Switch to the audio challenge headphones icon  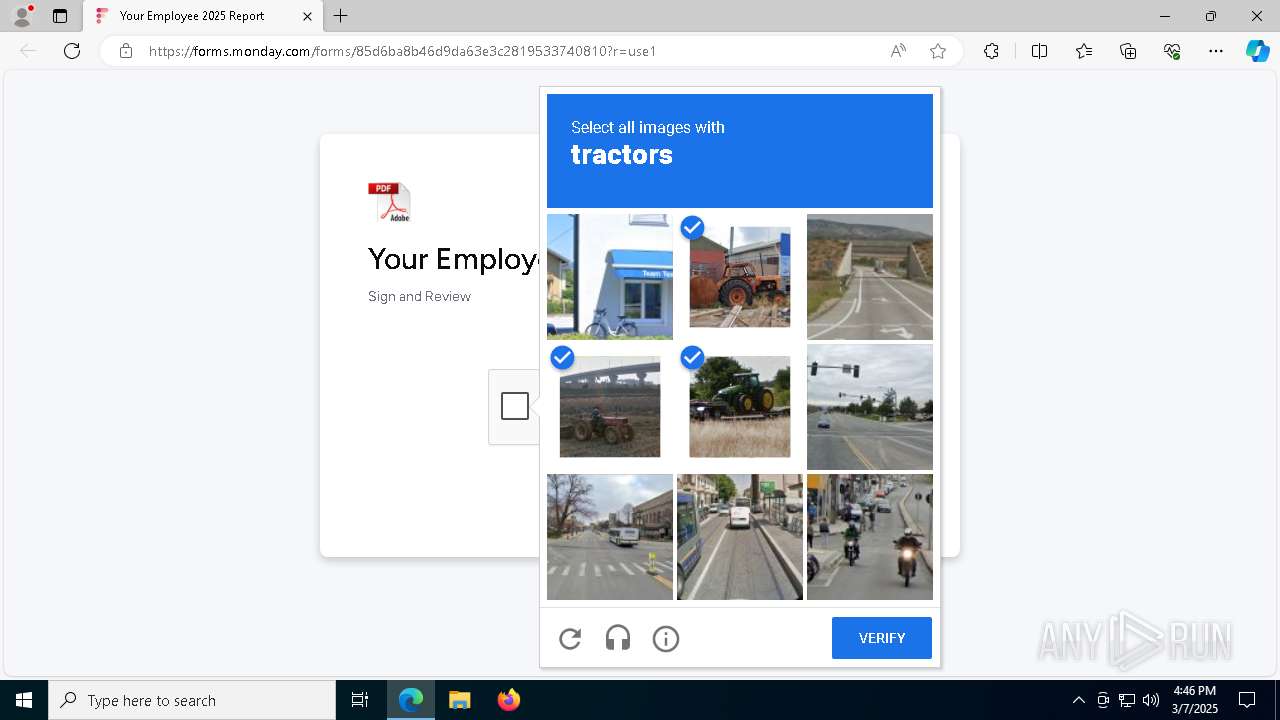point(618,638)
